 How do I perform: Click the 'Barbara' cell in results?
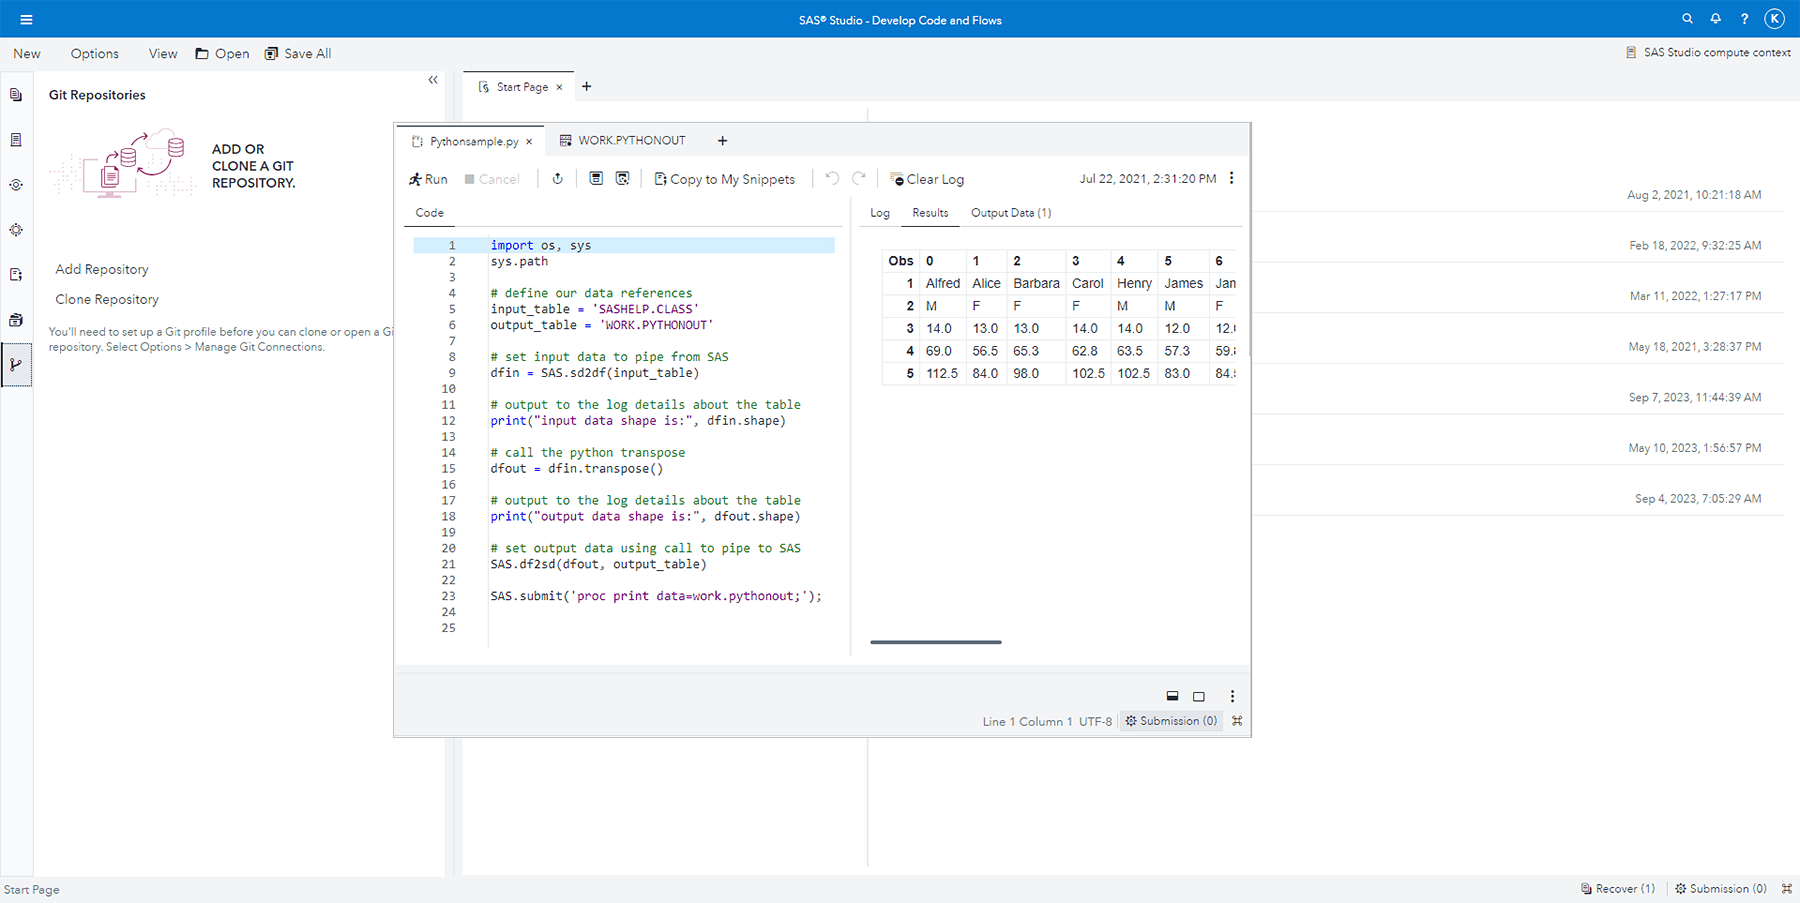tap(1036, 283)
